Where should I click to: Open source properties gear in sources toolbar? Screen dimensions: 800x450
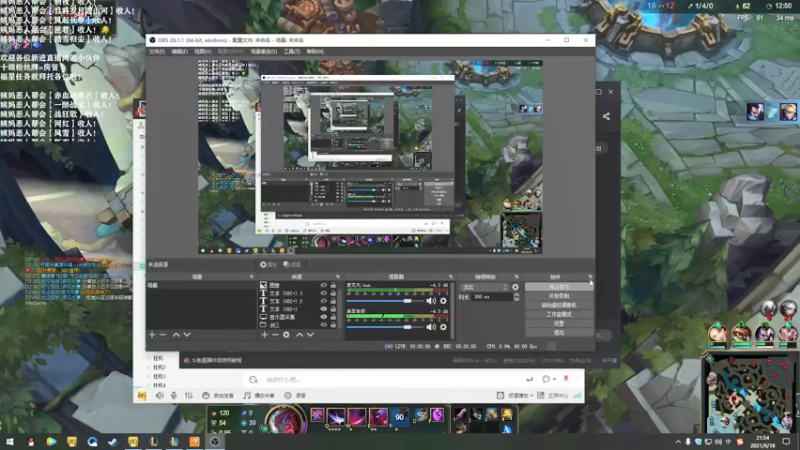click(x=286, y=335)
